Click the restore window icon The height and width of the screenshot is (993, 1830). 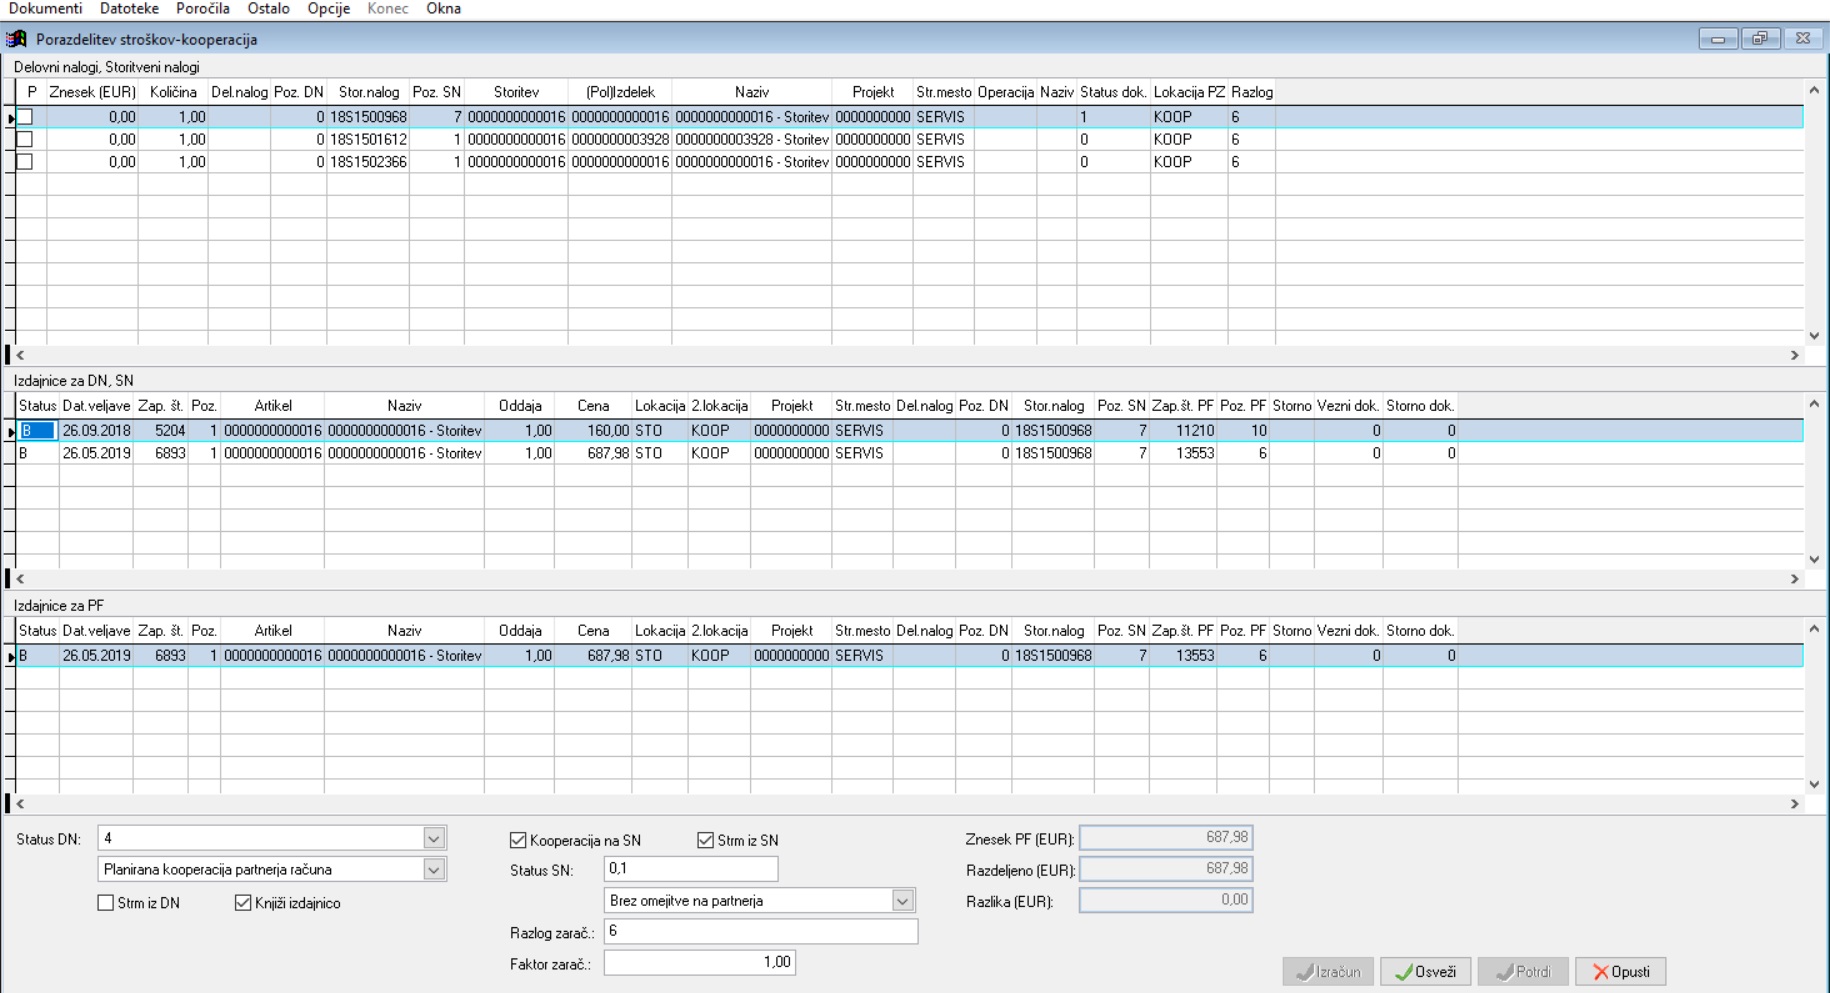point(1760,39)
